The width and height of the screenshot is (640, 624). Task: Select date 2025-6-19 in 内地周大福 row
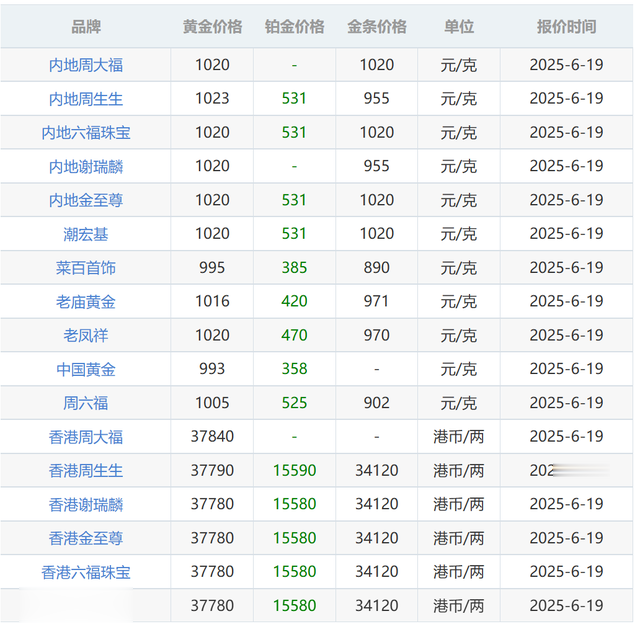click(567, 65)
